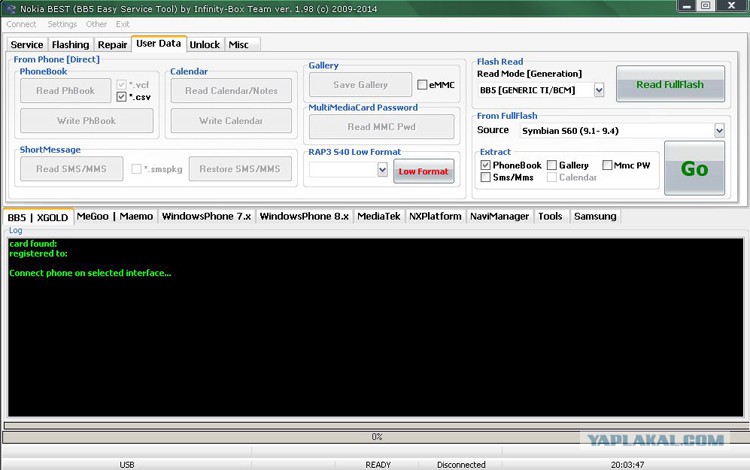Viewport: 750px width, 470px height.
Task: Toggle the *.smspkg checkbox
Action: pos(136,169)
